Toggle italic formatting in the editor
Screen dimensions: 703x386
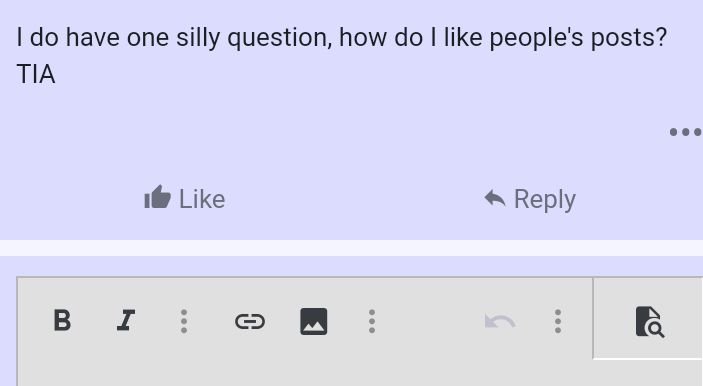(126, 321)
